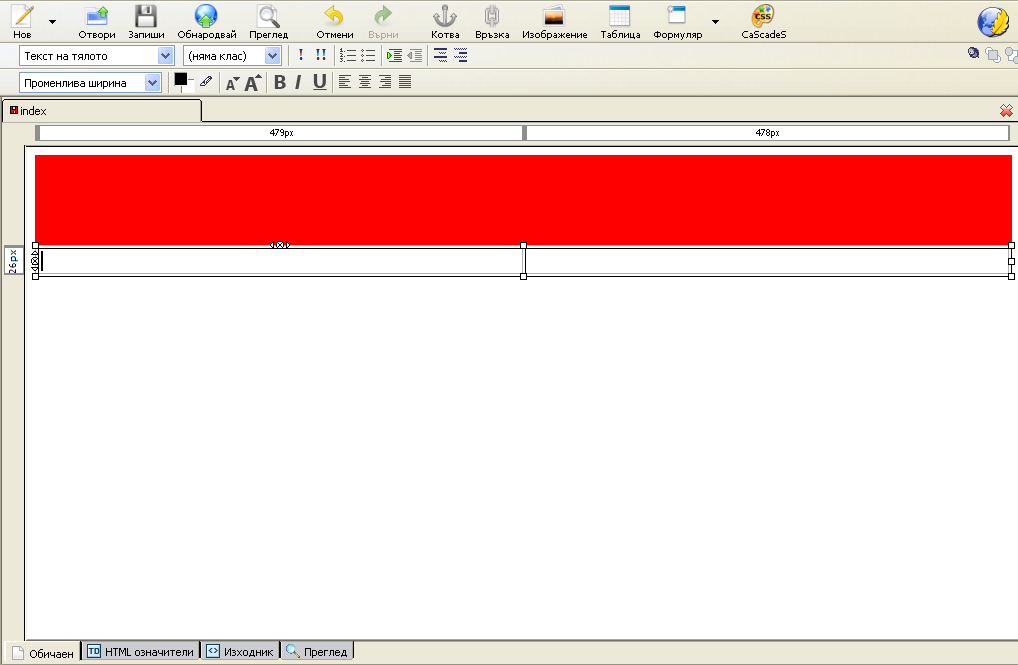Outdent the text
The image size is (1018, 665).
click(x=415, y=56)
